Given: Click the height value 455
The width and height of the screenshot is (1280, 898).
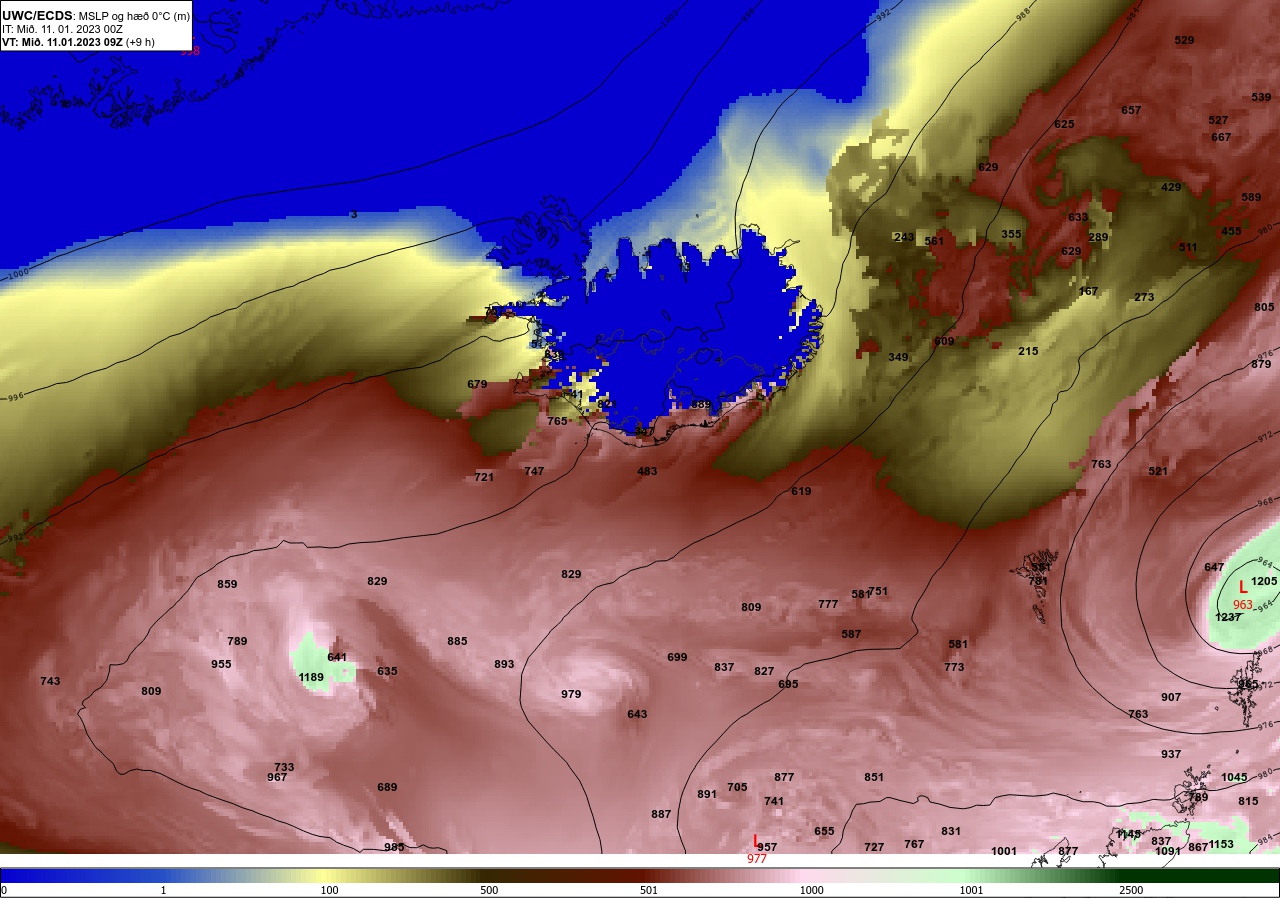Looking at the screenshot, I should [x=1231, y=231].
